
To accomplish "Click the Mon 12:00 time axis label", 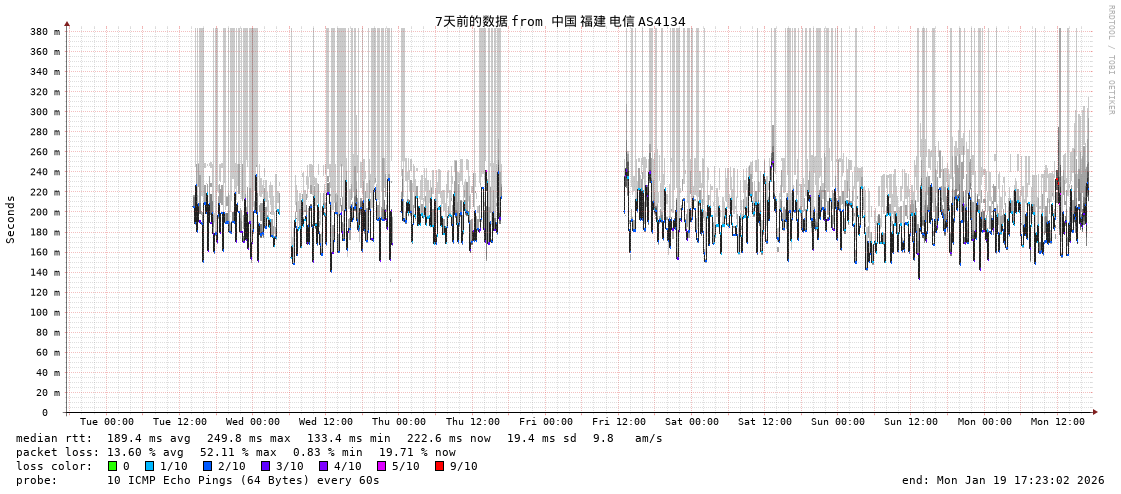I will coord(1058,422).
